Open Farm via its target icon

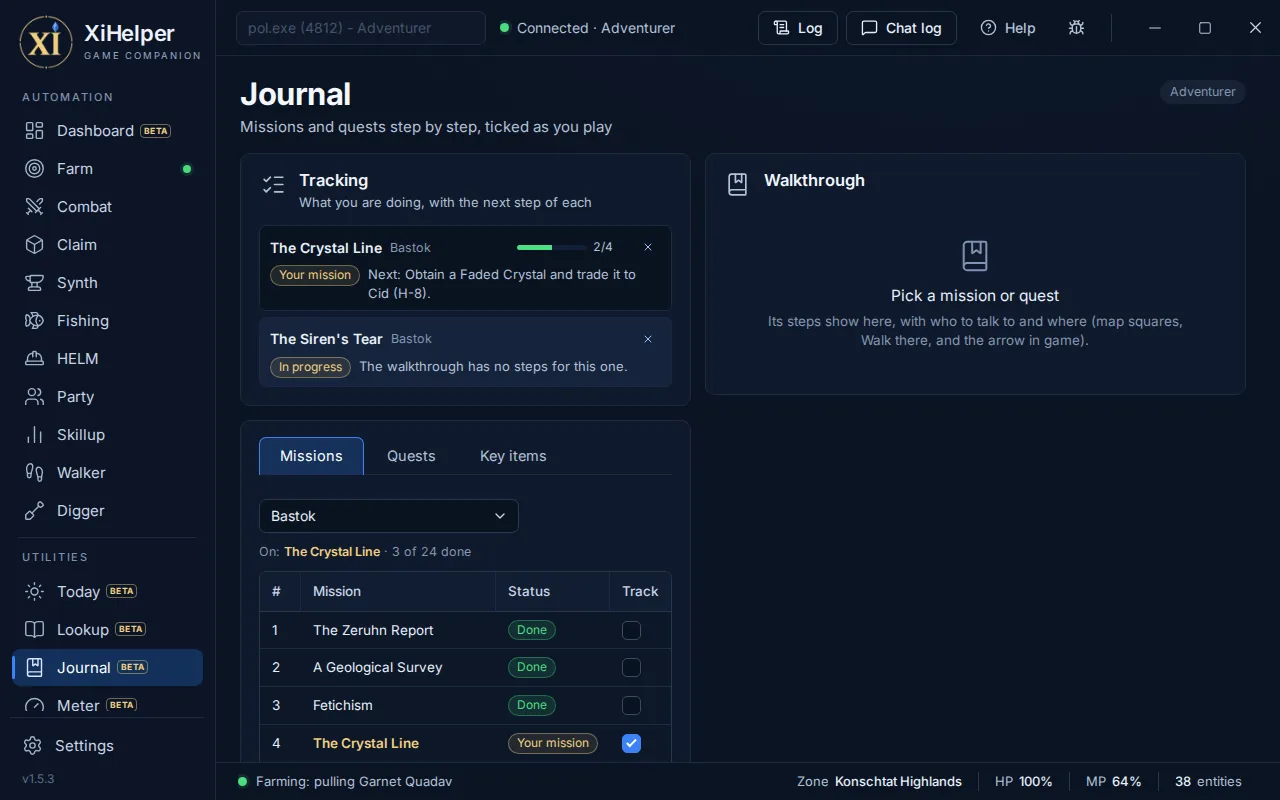(35, 169)
